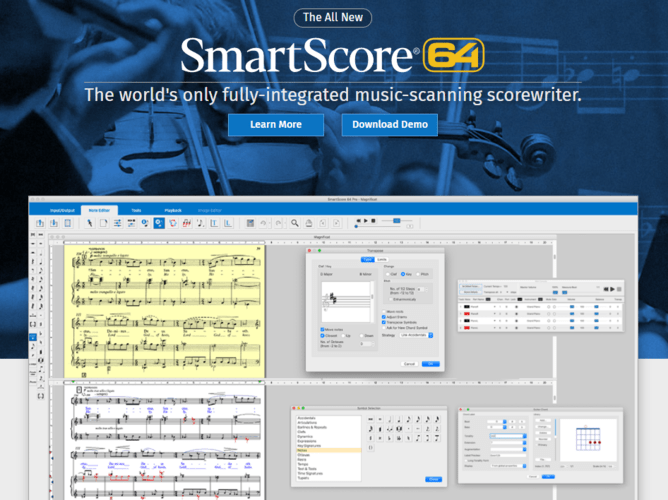Viewport: 668px width, 500px height.
Task: Open the Display dropdown in Guitar Chord
Action: [x=508, y=466]
